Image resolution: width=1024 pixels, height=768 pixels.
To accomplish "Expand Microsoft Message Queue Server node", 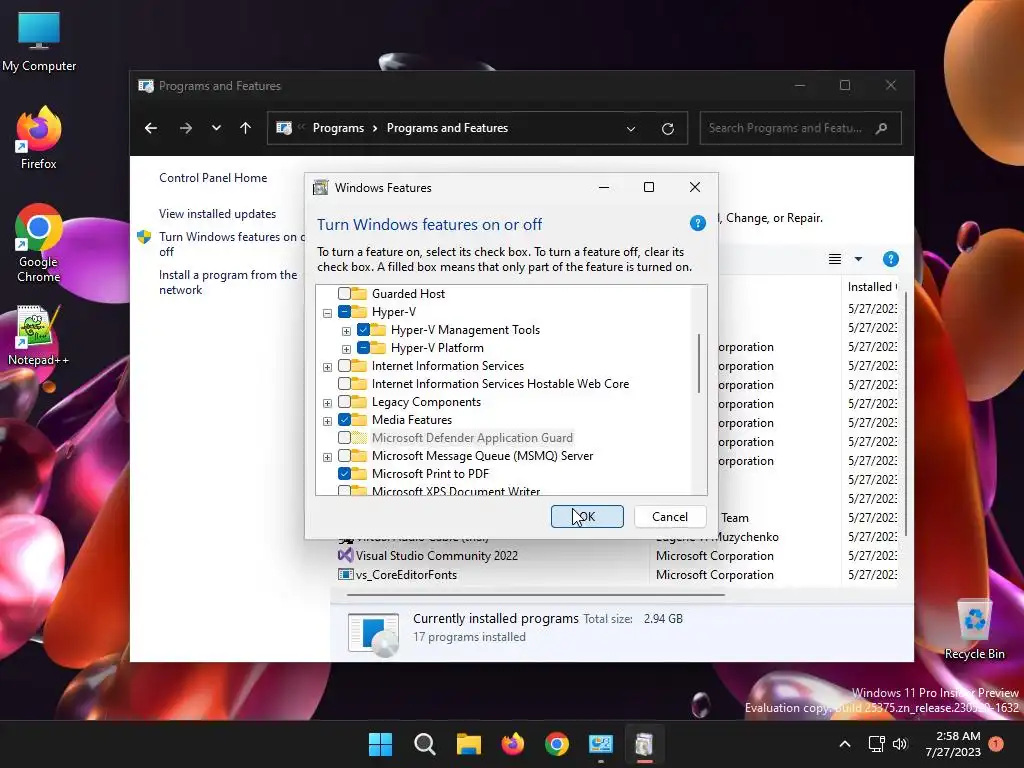I will click(x=327, y=457).
